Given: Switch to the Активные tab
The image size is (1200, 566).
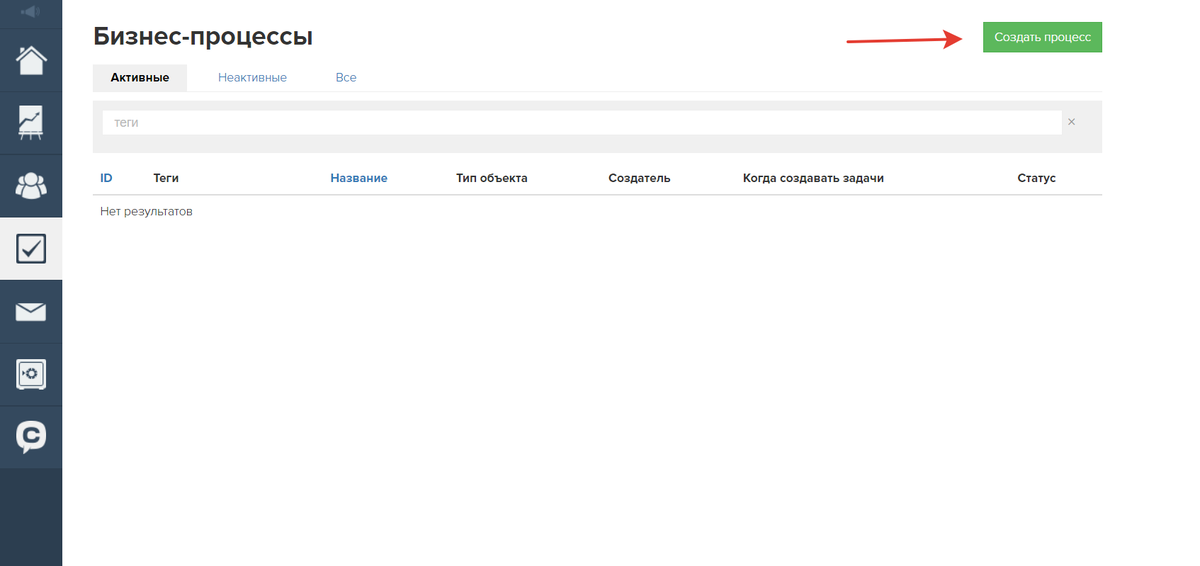Looking at the screenshot, I should point(140,78).
